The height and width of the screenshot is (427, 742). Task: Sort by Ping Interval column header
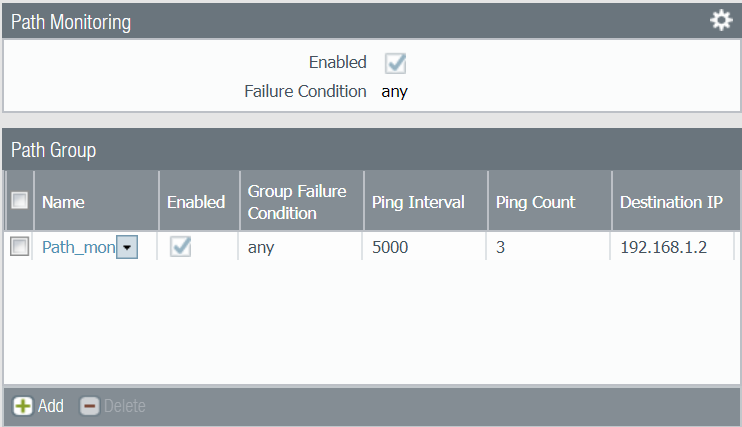pyautogui.click(x=418, y=202)
